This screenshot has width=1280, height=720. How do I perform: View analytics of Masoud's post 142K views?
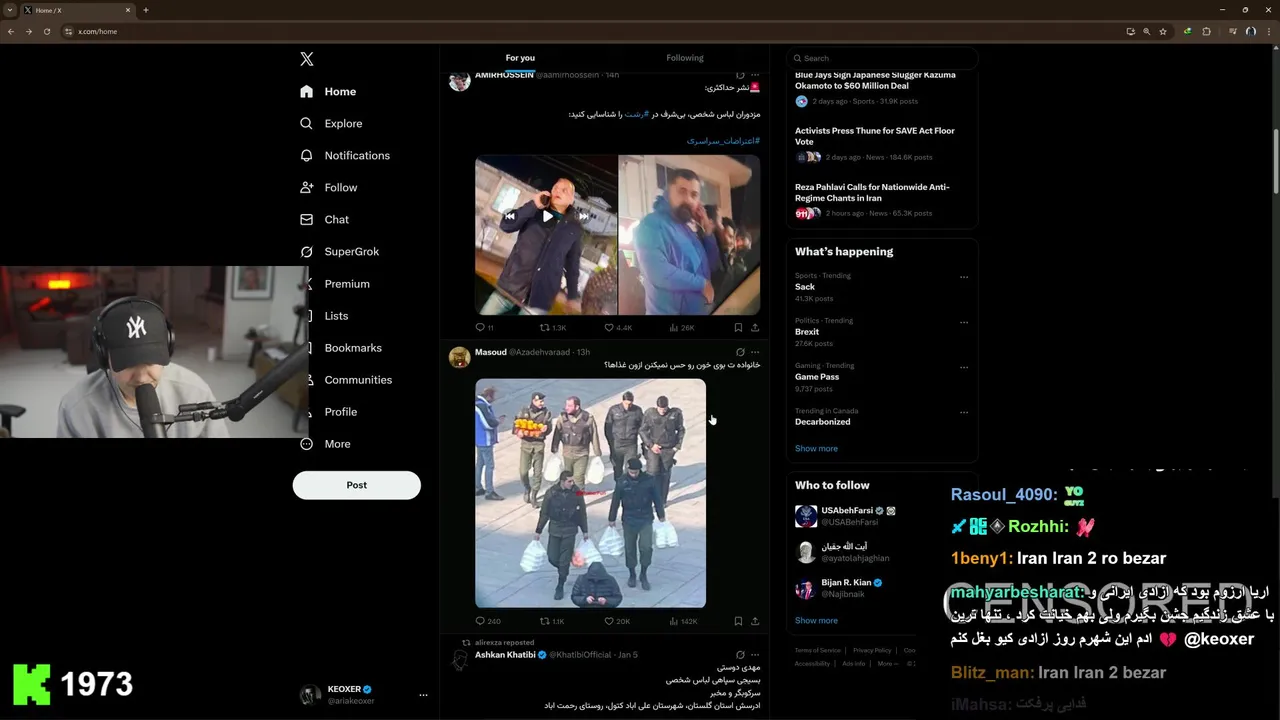[x=683, y=621]
